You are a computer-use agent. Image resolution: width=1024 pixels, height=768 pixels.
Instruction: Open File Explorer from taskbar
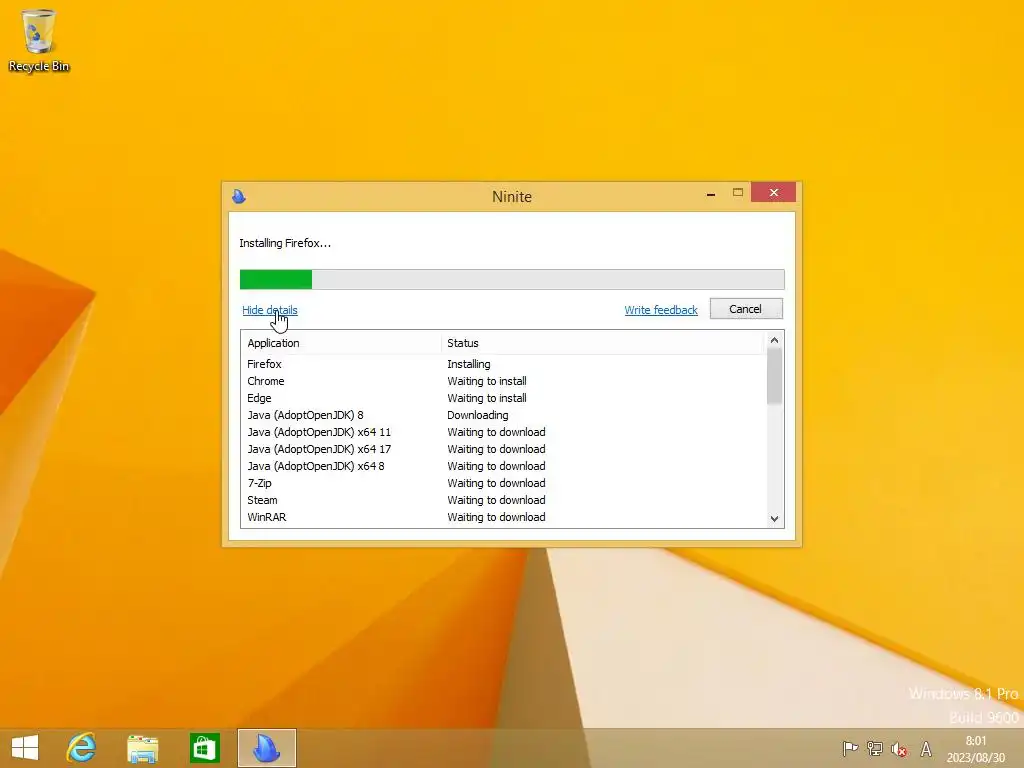click(142, 748)
